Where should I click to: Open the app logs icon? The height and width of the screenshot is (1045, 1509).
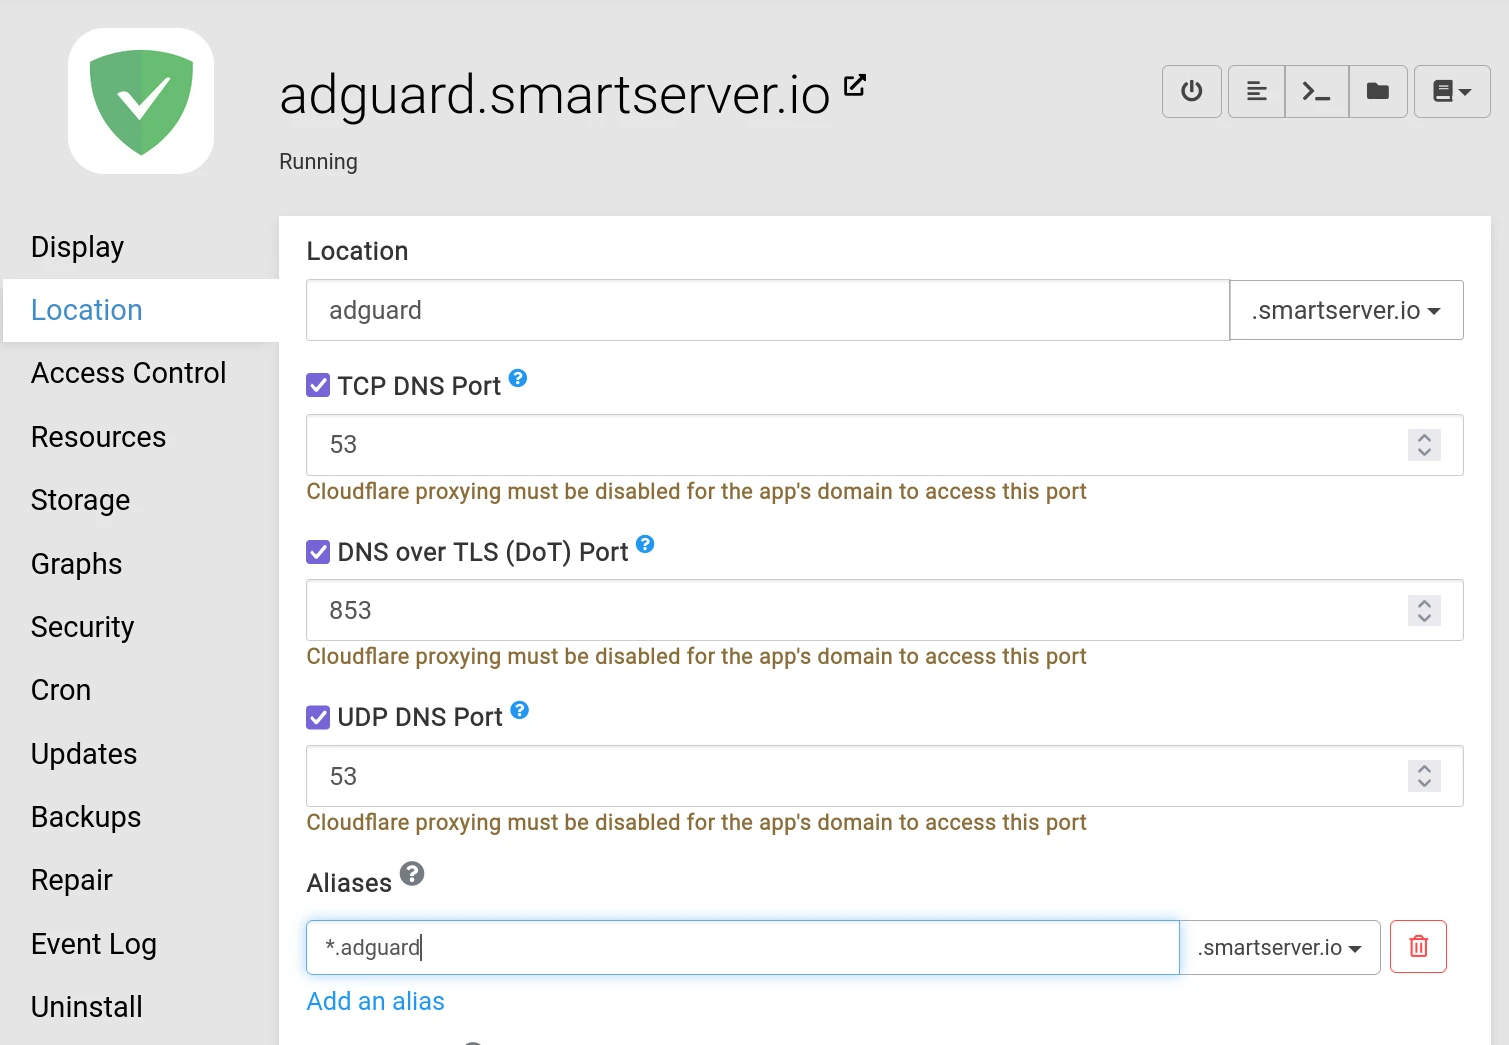click(x=1255, y=91)
